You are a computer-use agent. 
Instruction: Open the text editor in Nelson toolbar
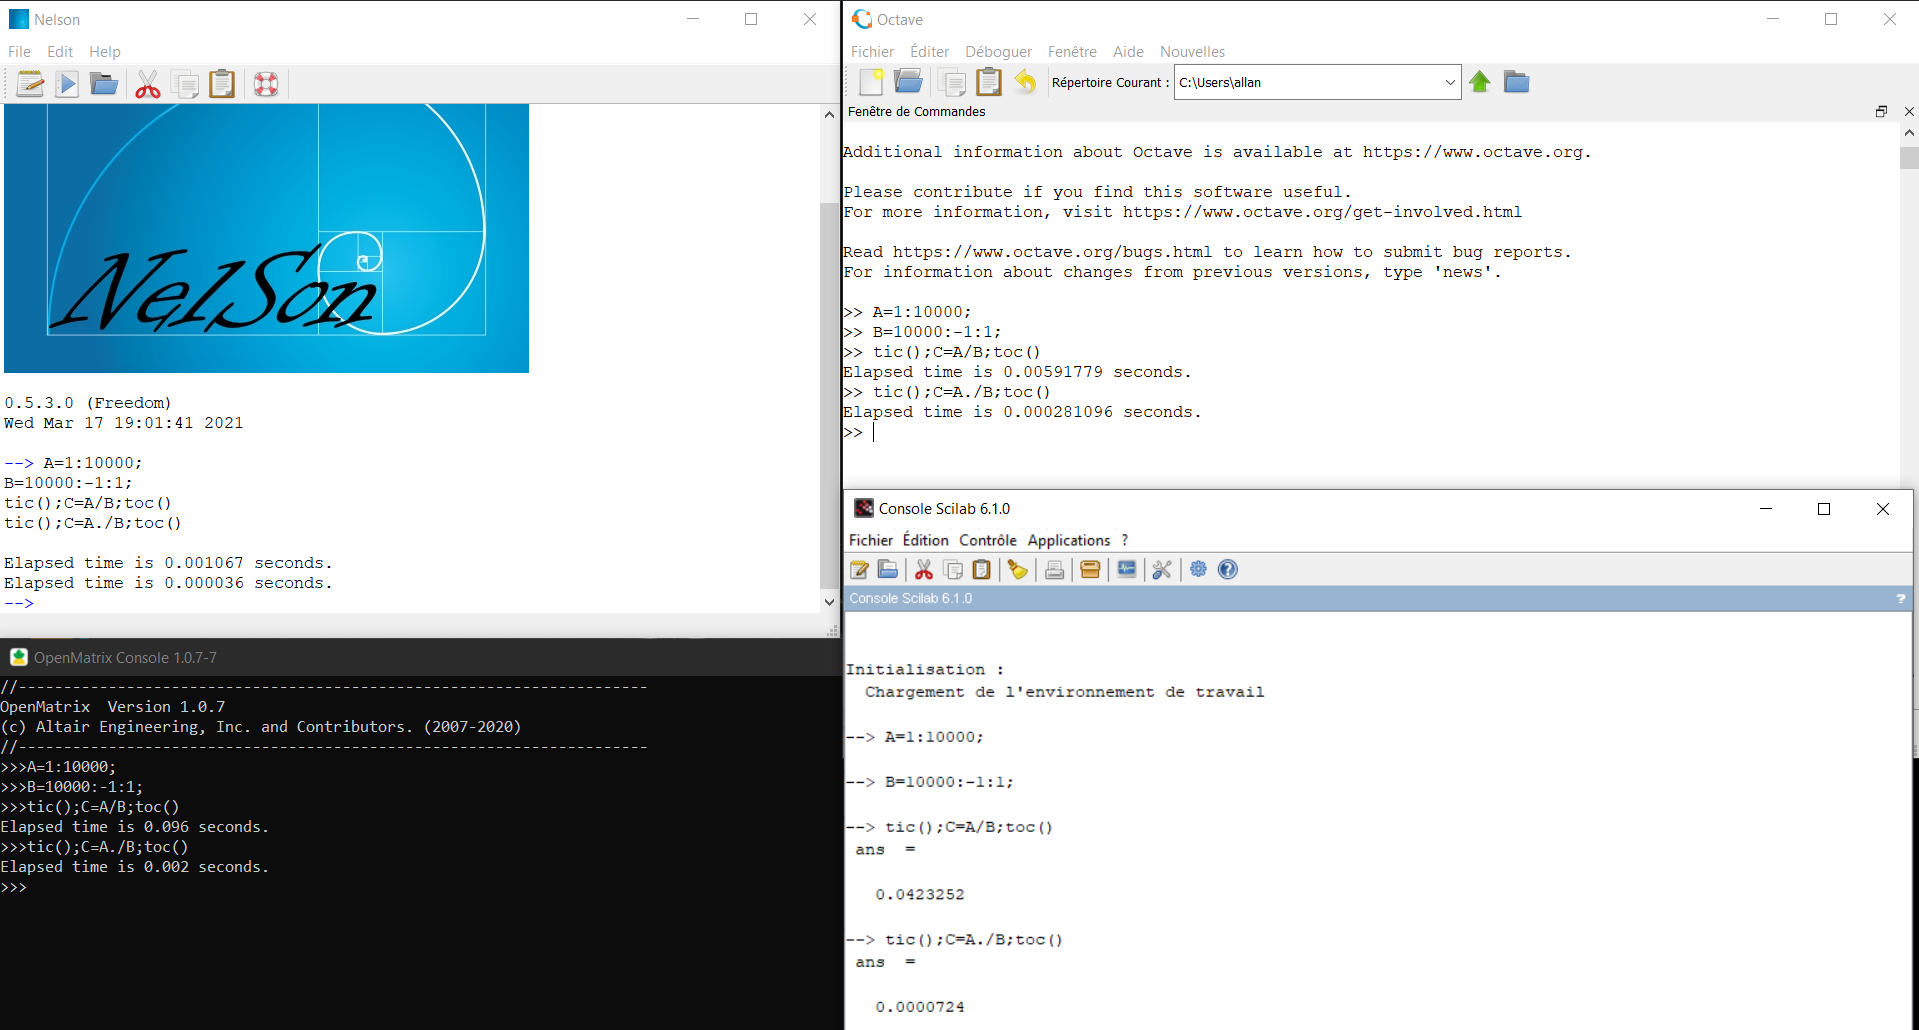click(30, 85)
